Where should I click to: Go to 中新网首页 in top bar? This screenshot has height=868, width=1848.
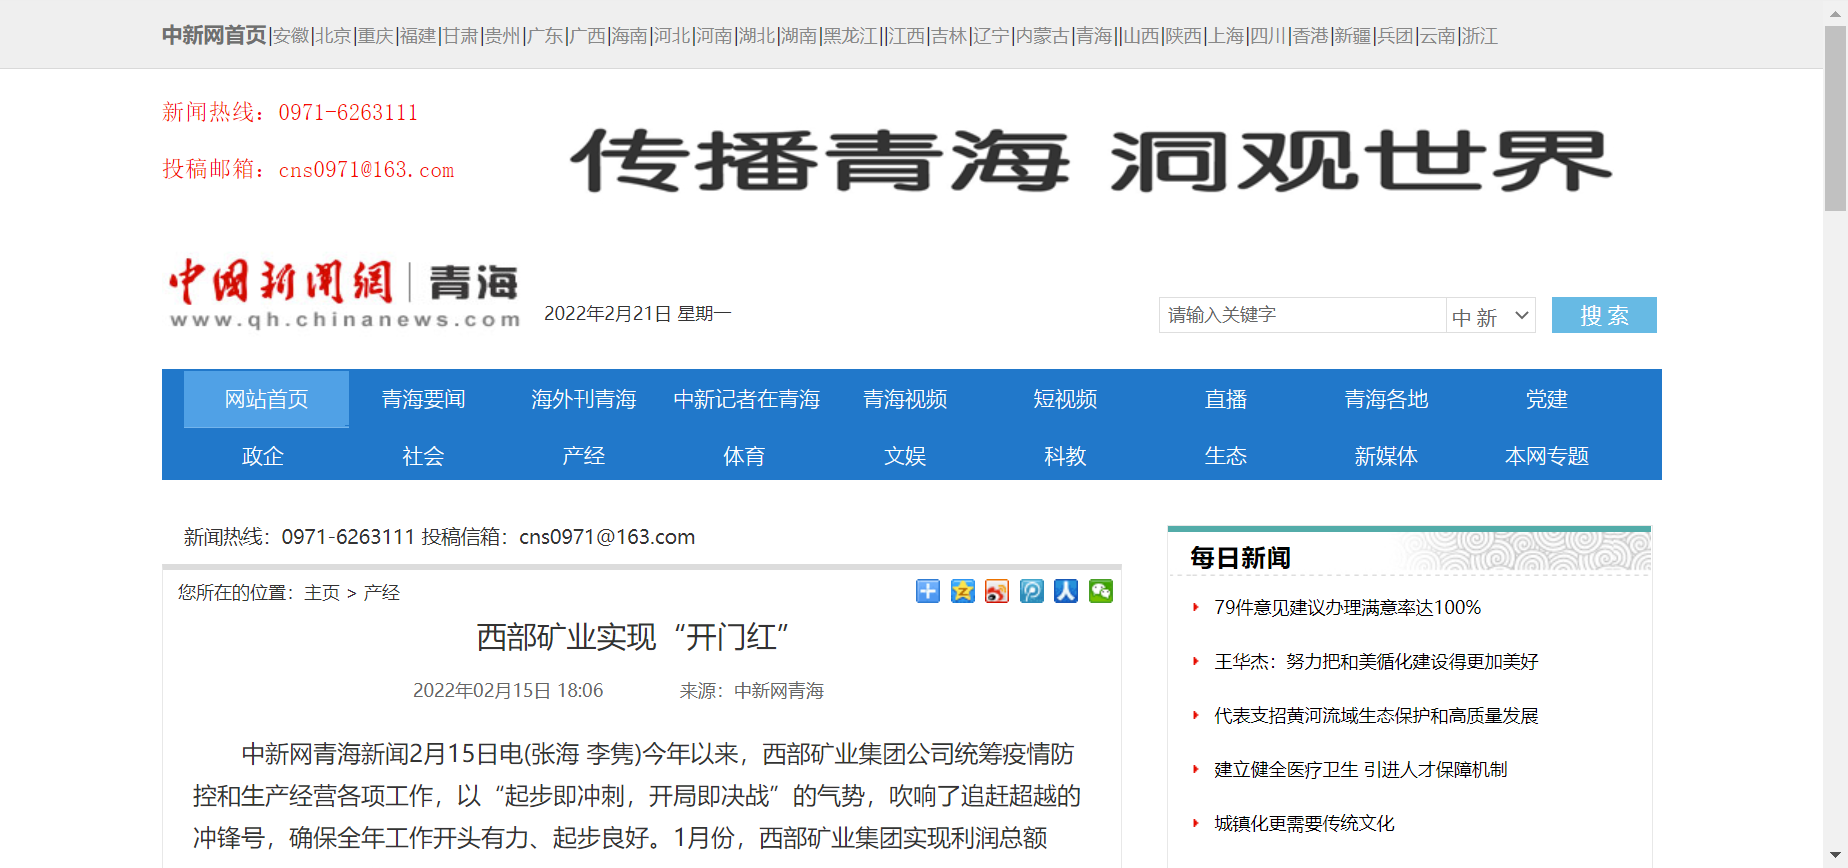pyautogui.click(x=214, y=36)
